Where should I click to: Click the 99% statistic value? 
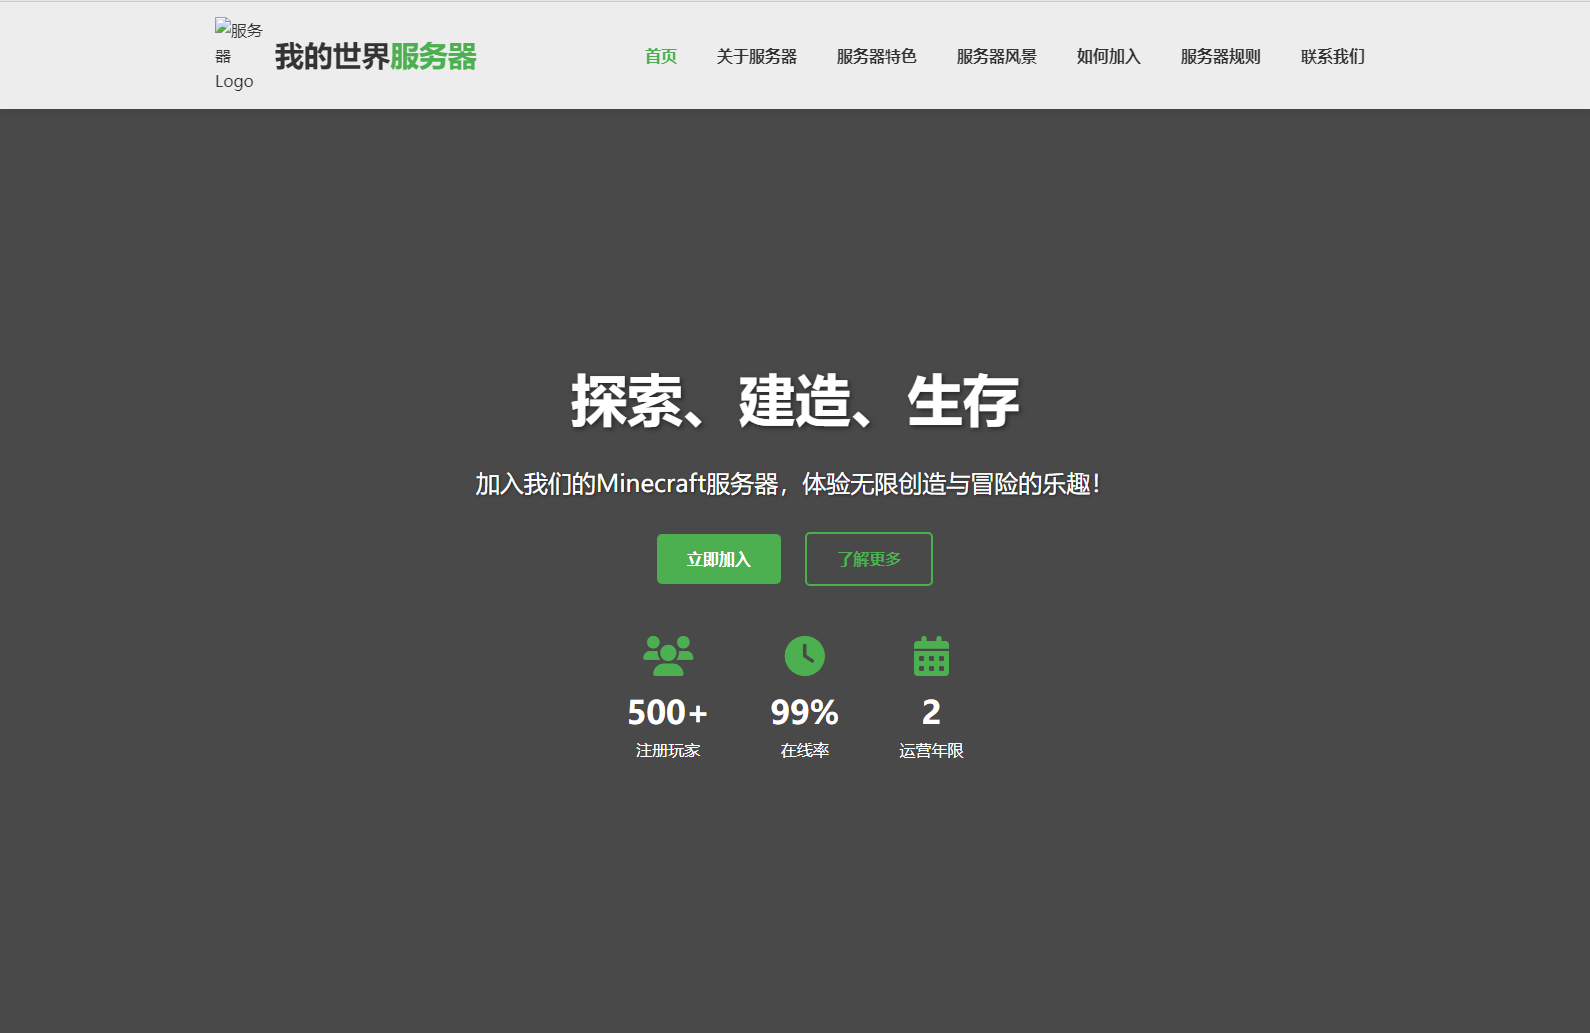click(805, 712)
